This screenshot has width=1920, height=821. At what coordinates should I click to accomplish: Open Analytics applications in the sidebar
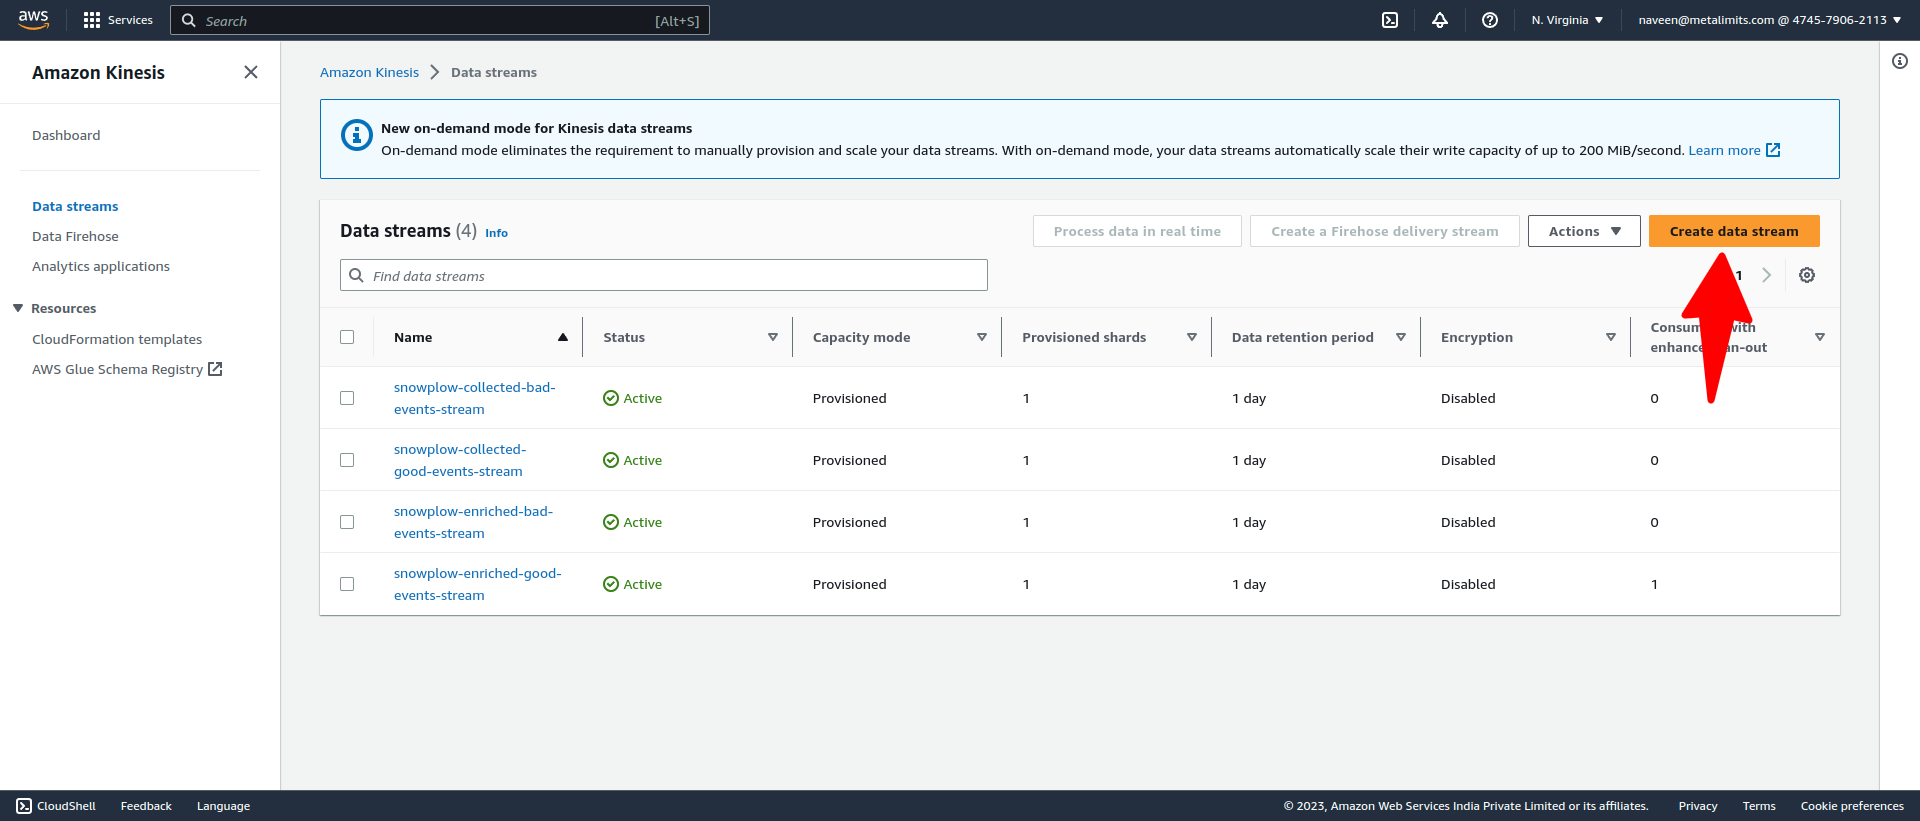(x=101, y=266)
